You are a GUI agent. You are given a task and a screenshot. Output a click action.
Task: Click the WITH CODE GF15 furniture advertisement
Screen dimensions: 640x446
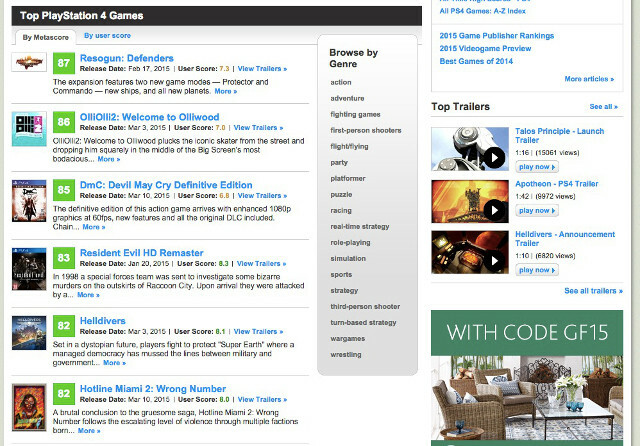click(x=527, y=378)
